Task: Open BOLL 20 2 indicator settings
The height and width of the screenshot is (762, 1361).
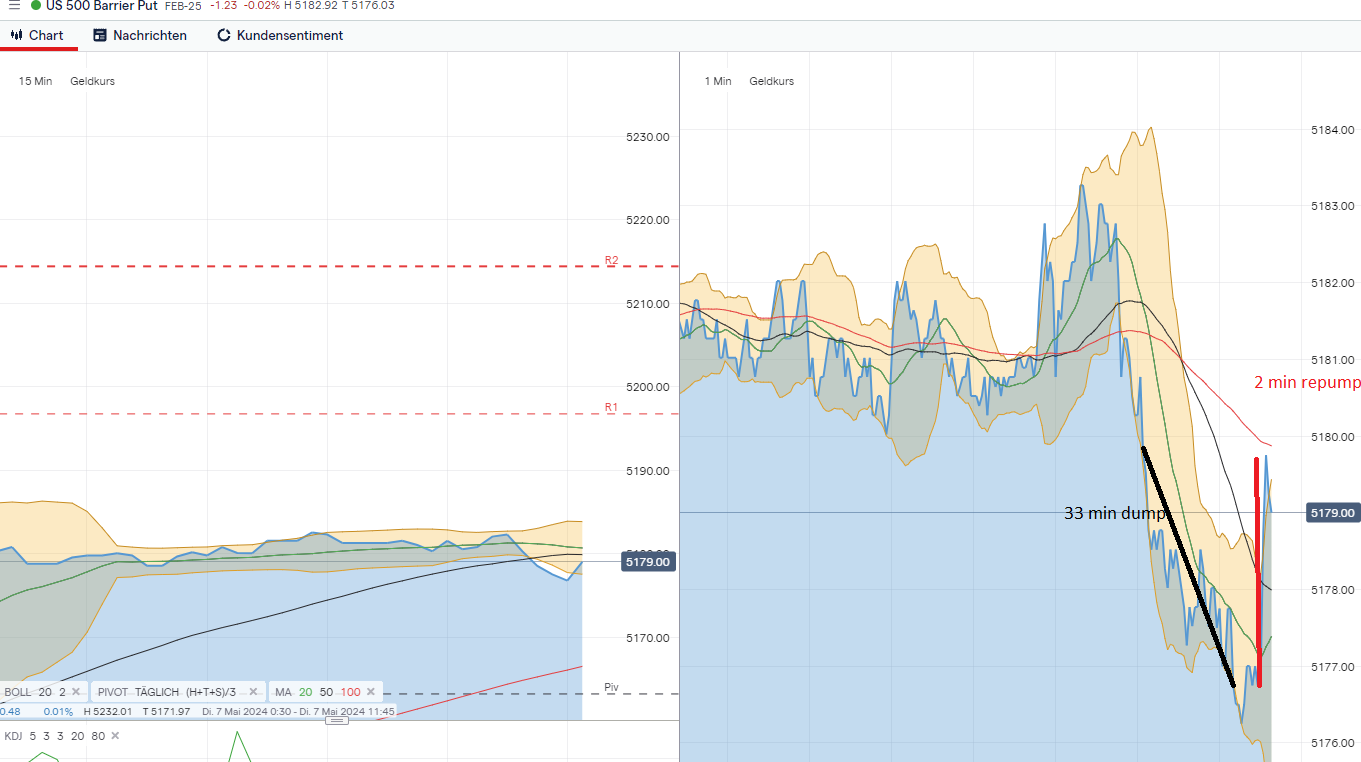Action: [x=35, y=692]
